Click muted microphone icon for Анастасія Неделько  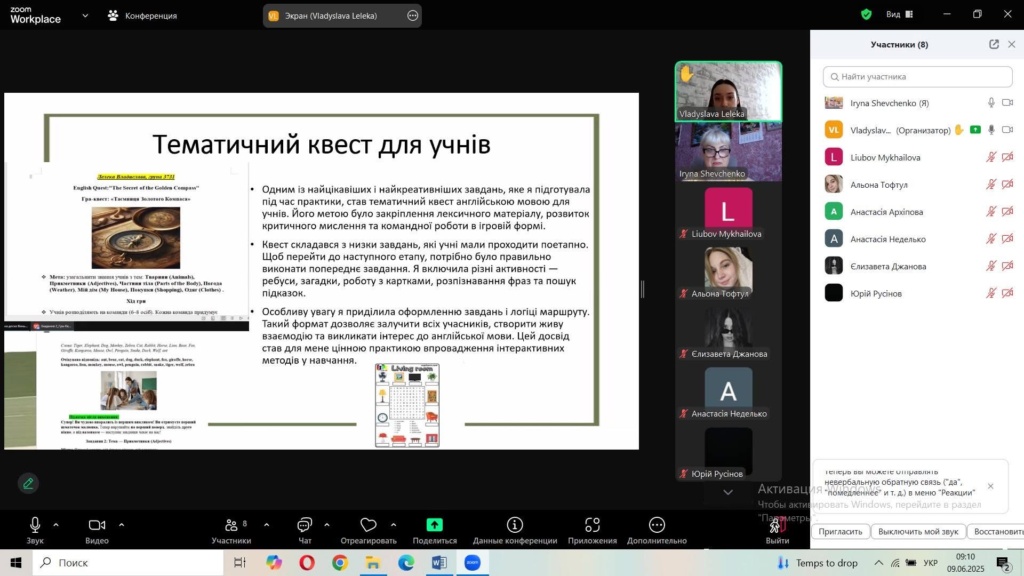[x=991, y=239]
